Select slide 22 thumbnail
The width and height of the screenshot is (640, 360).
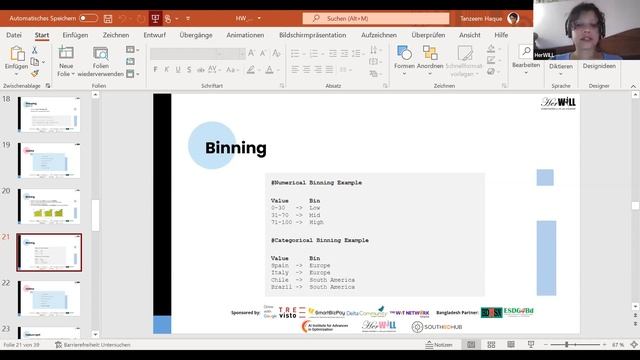49,299
